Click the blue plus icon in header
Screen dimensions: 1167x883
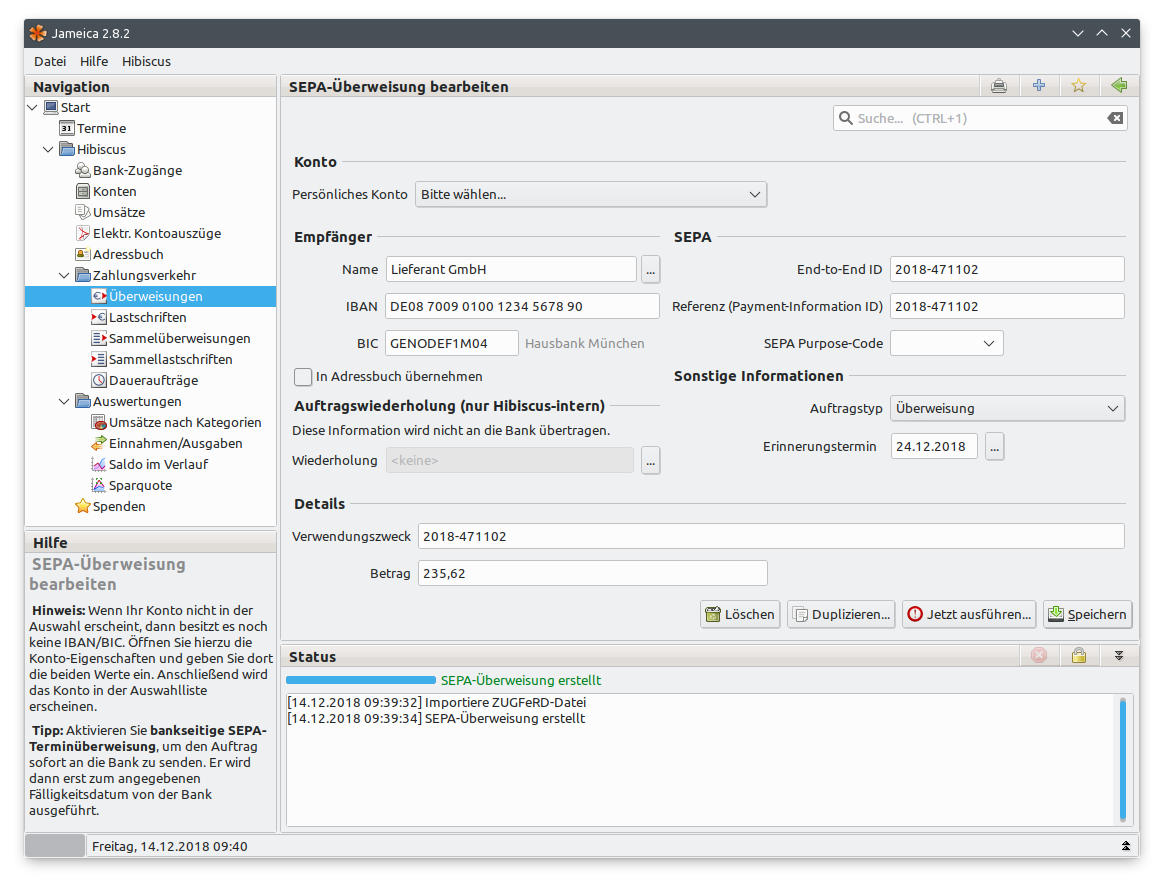(1039, 86)
